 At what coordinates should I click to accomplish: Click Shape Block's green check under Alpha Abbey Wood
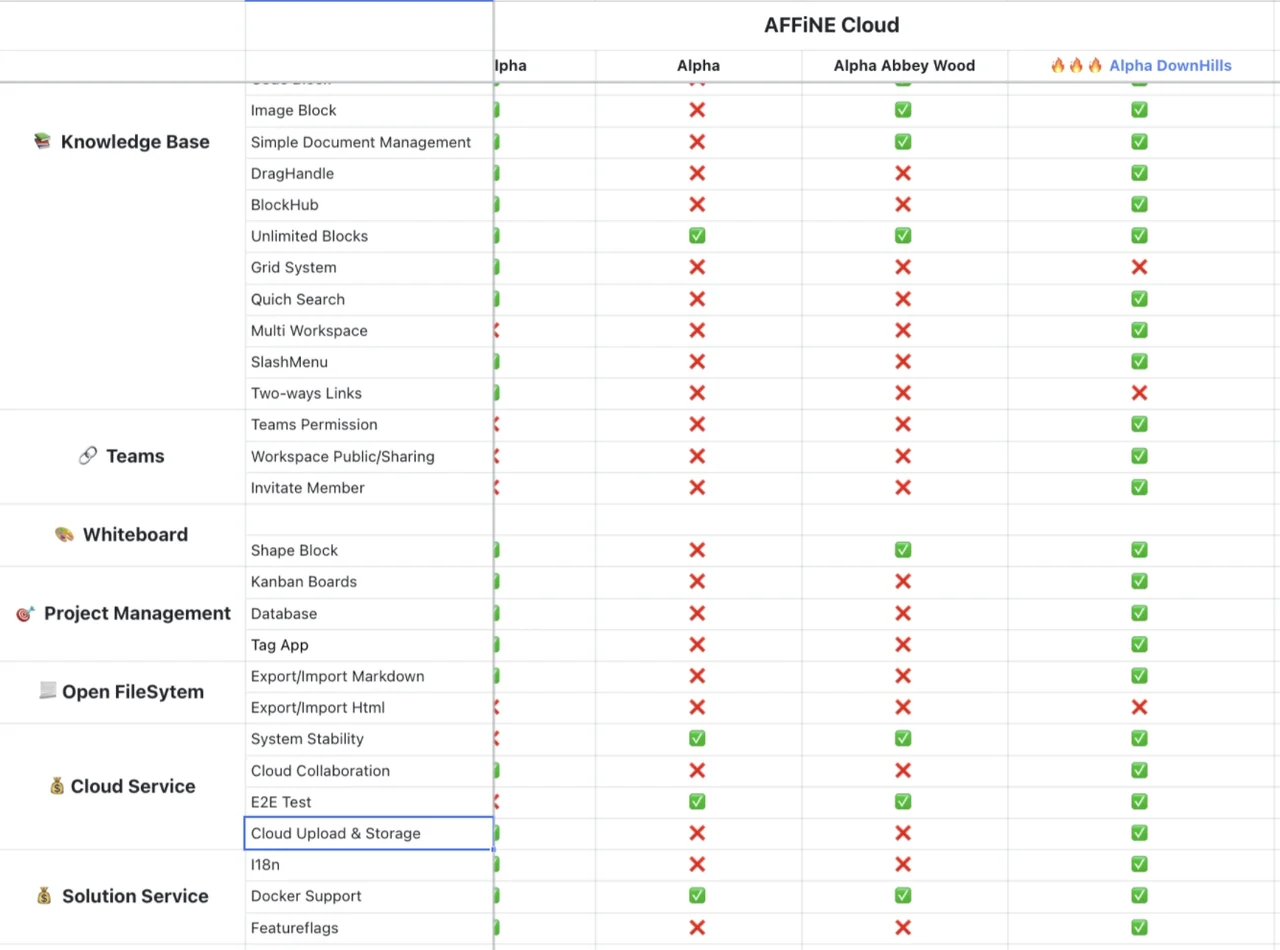pyautogui.click(x=903, y=550)
